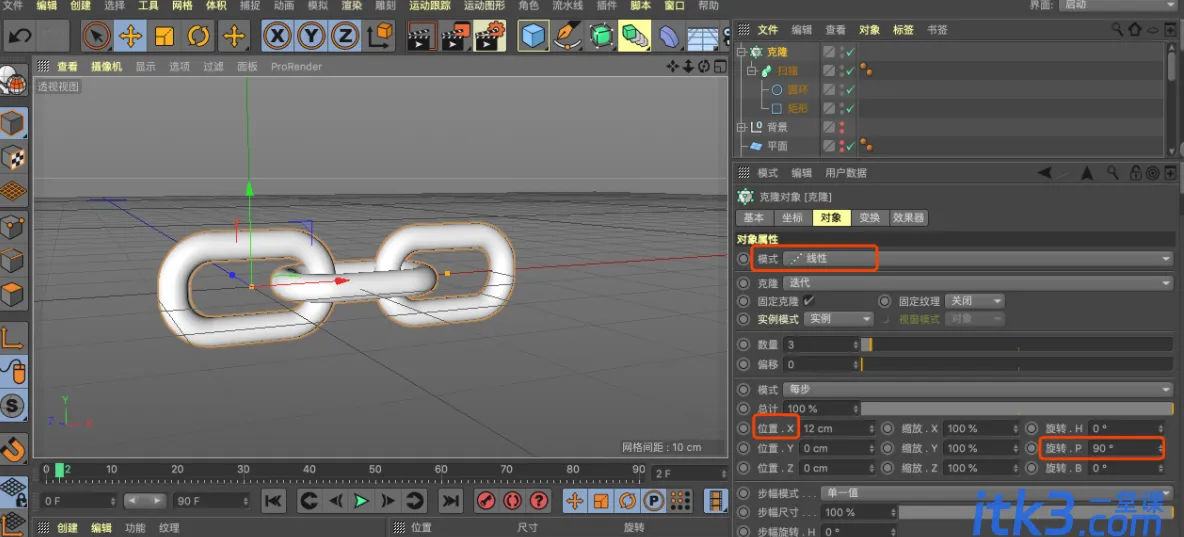1184x537 pixels.
Task: Toggle the green checkmark for 扫描
Action: [850, 71]
